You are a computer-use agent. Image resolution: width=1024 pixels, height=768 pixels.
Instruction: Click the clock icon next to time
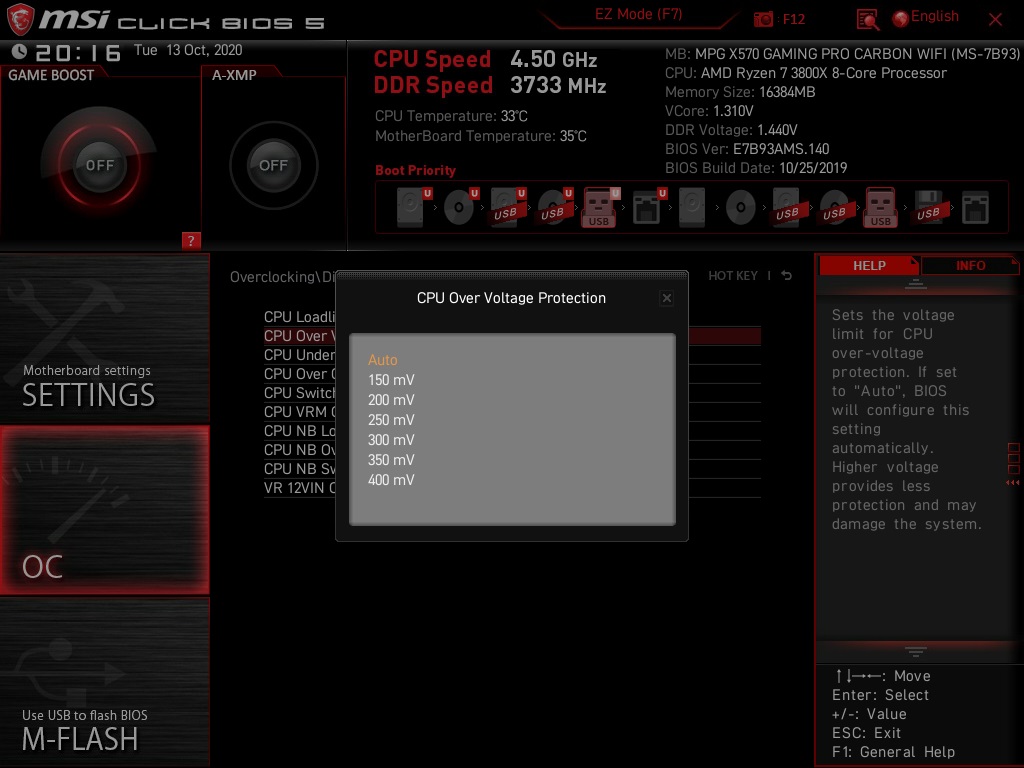click(20, 52)
